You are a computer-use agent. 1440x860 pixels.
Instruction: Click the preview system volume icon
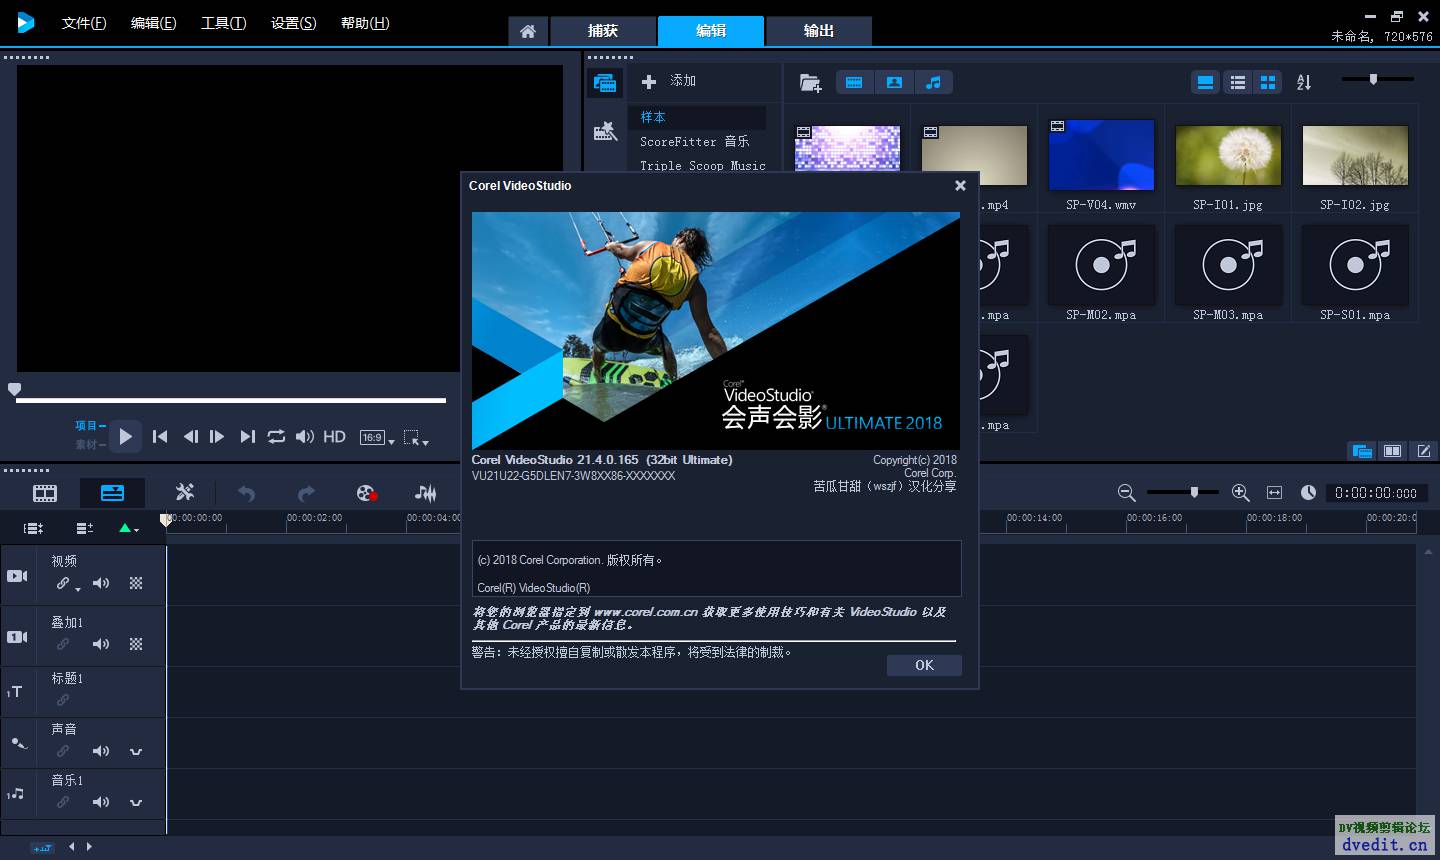click(x=305, y=436)
